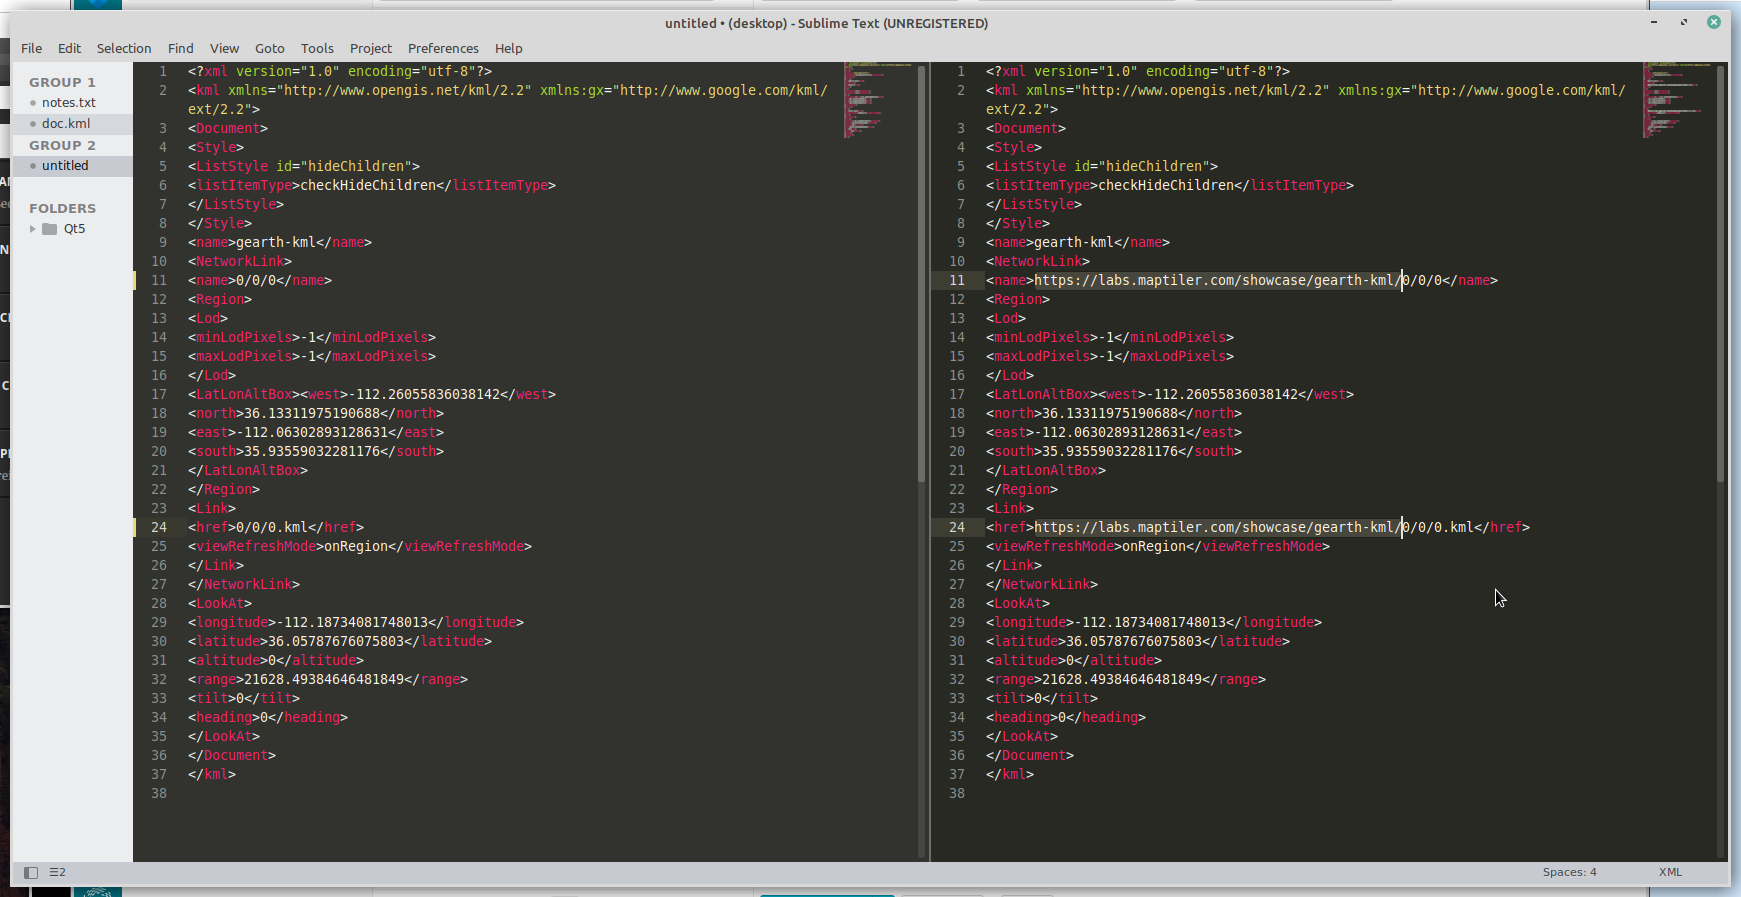Toggle the sidebar using the status bar icon
The width and height of the screenshot is (1741, 897).
click(x=31, y=873)
